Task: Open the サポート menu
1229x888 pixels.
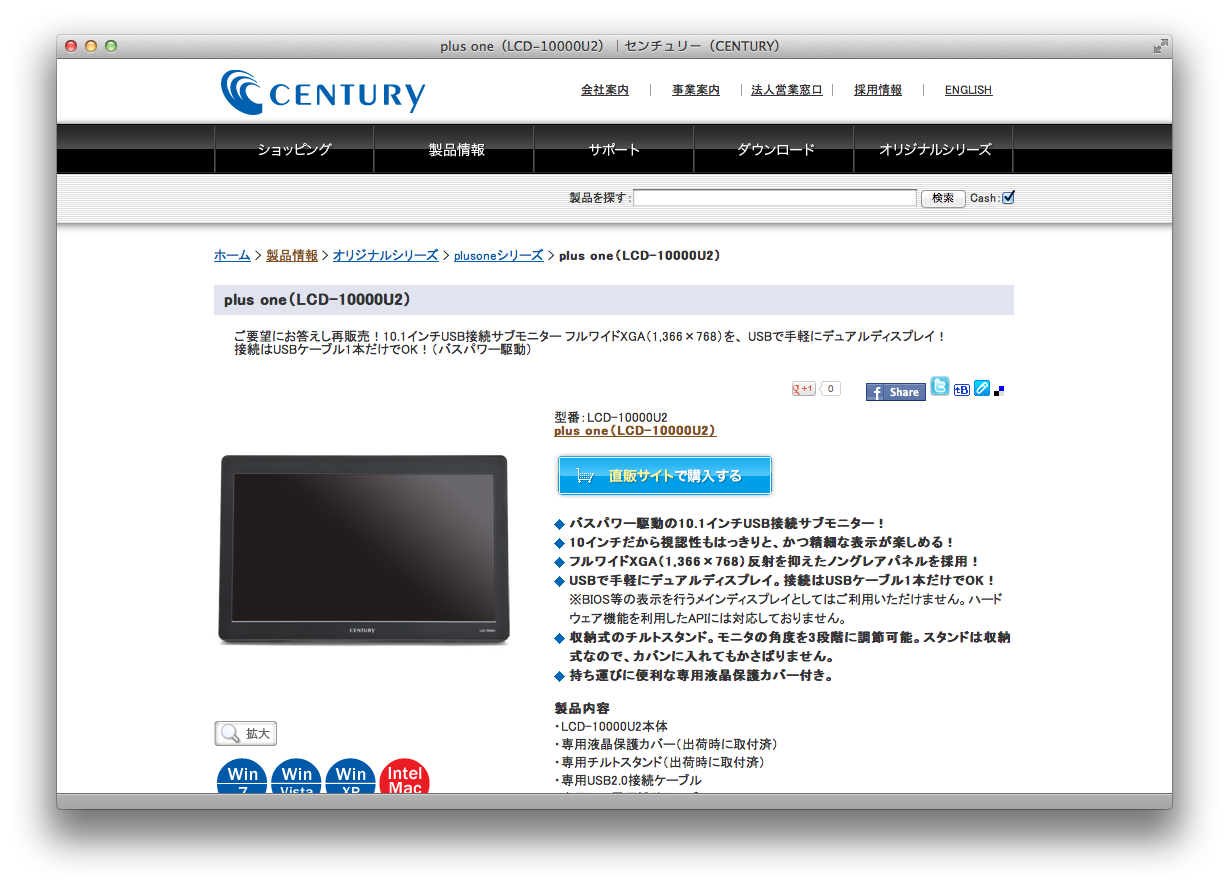Action: (614, 150)
